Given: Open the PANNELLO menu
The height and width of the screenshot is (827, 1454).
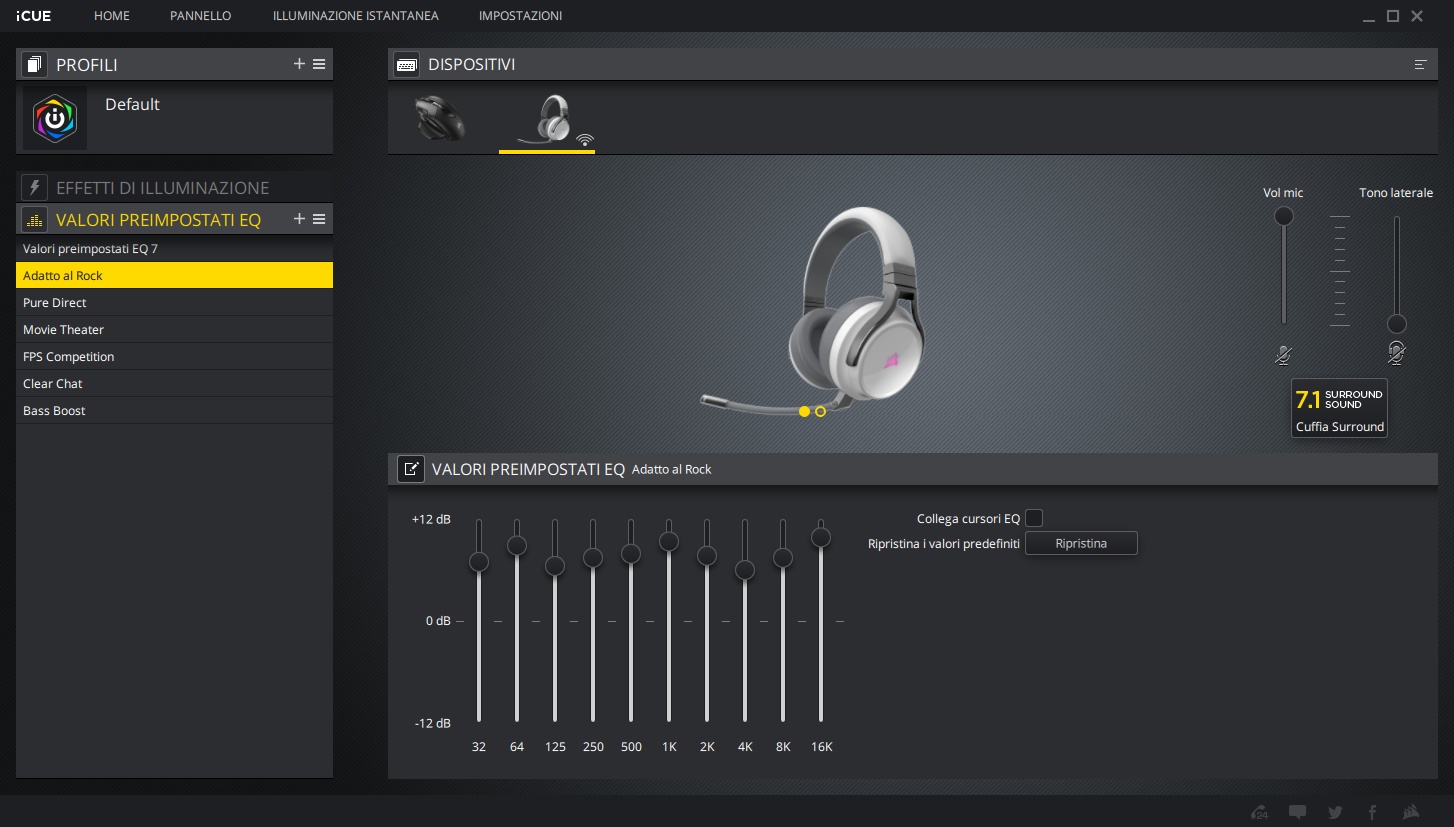Looking at the screenshot, I should [x=201, y=16].
